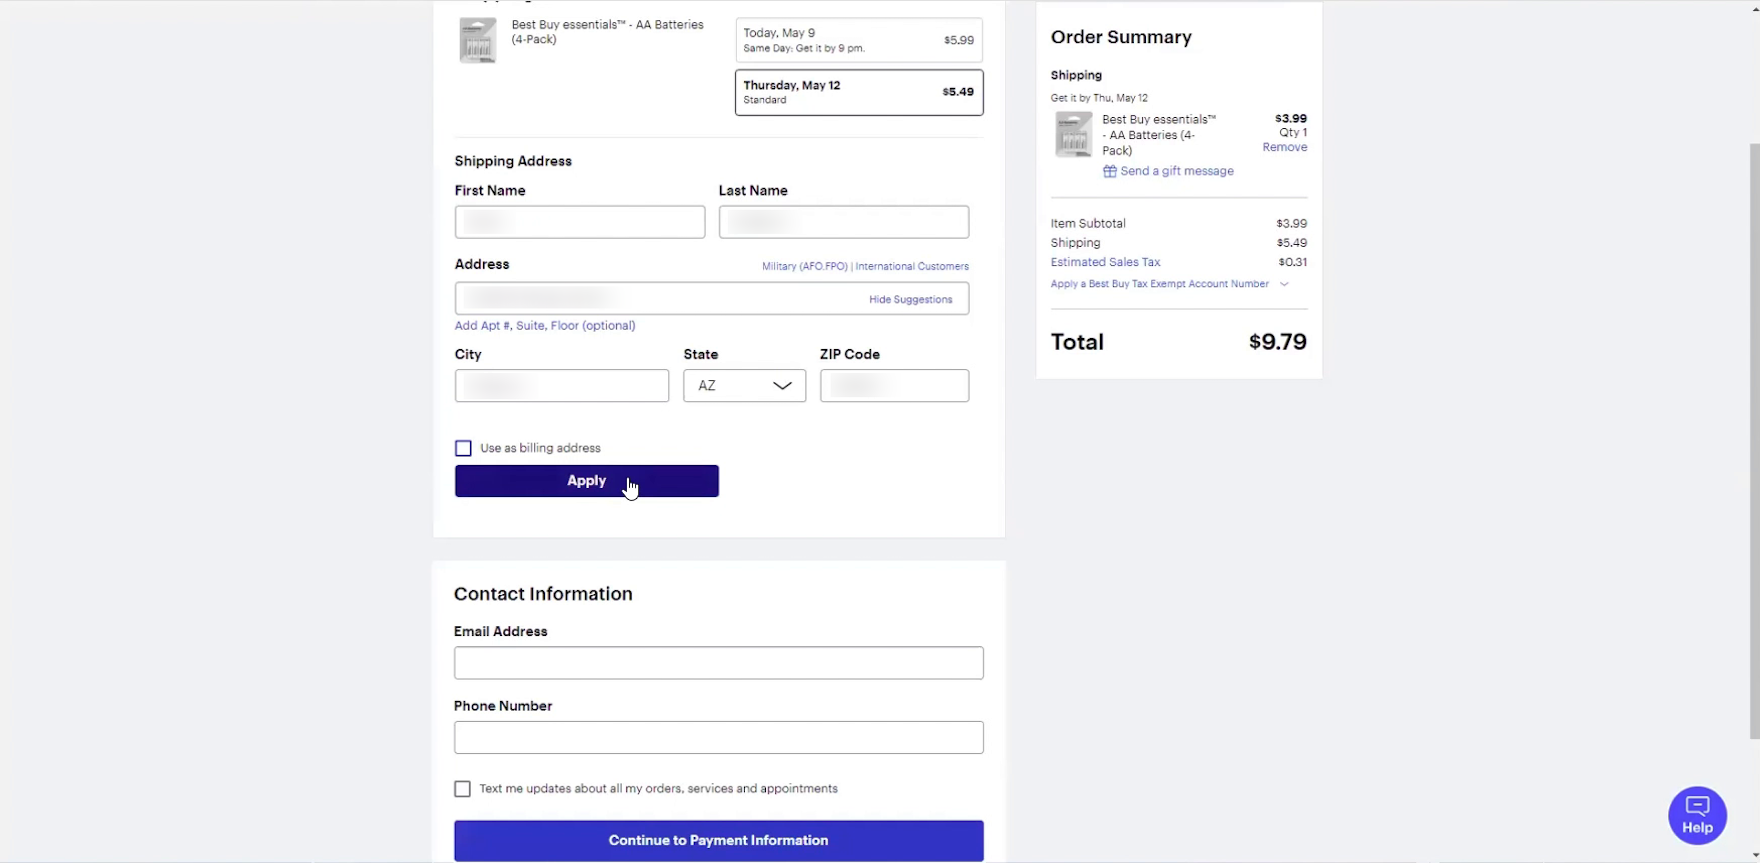The width and height of the screenshot is (1760, 863).
Task: Select Thursday, May 12 standard shipping option
Action: pyautogui.click(x=858, y=92)
